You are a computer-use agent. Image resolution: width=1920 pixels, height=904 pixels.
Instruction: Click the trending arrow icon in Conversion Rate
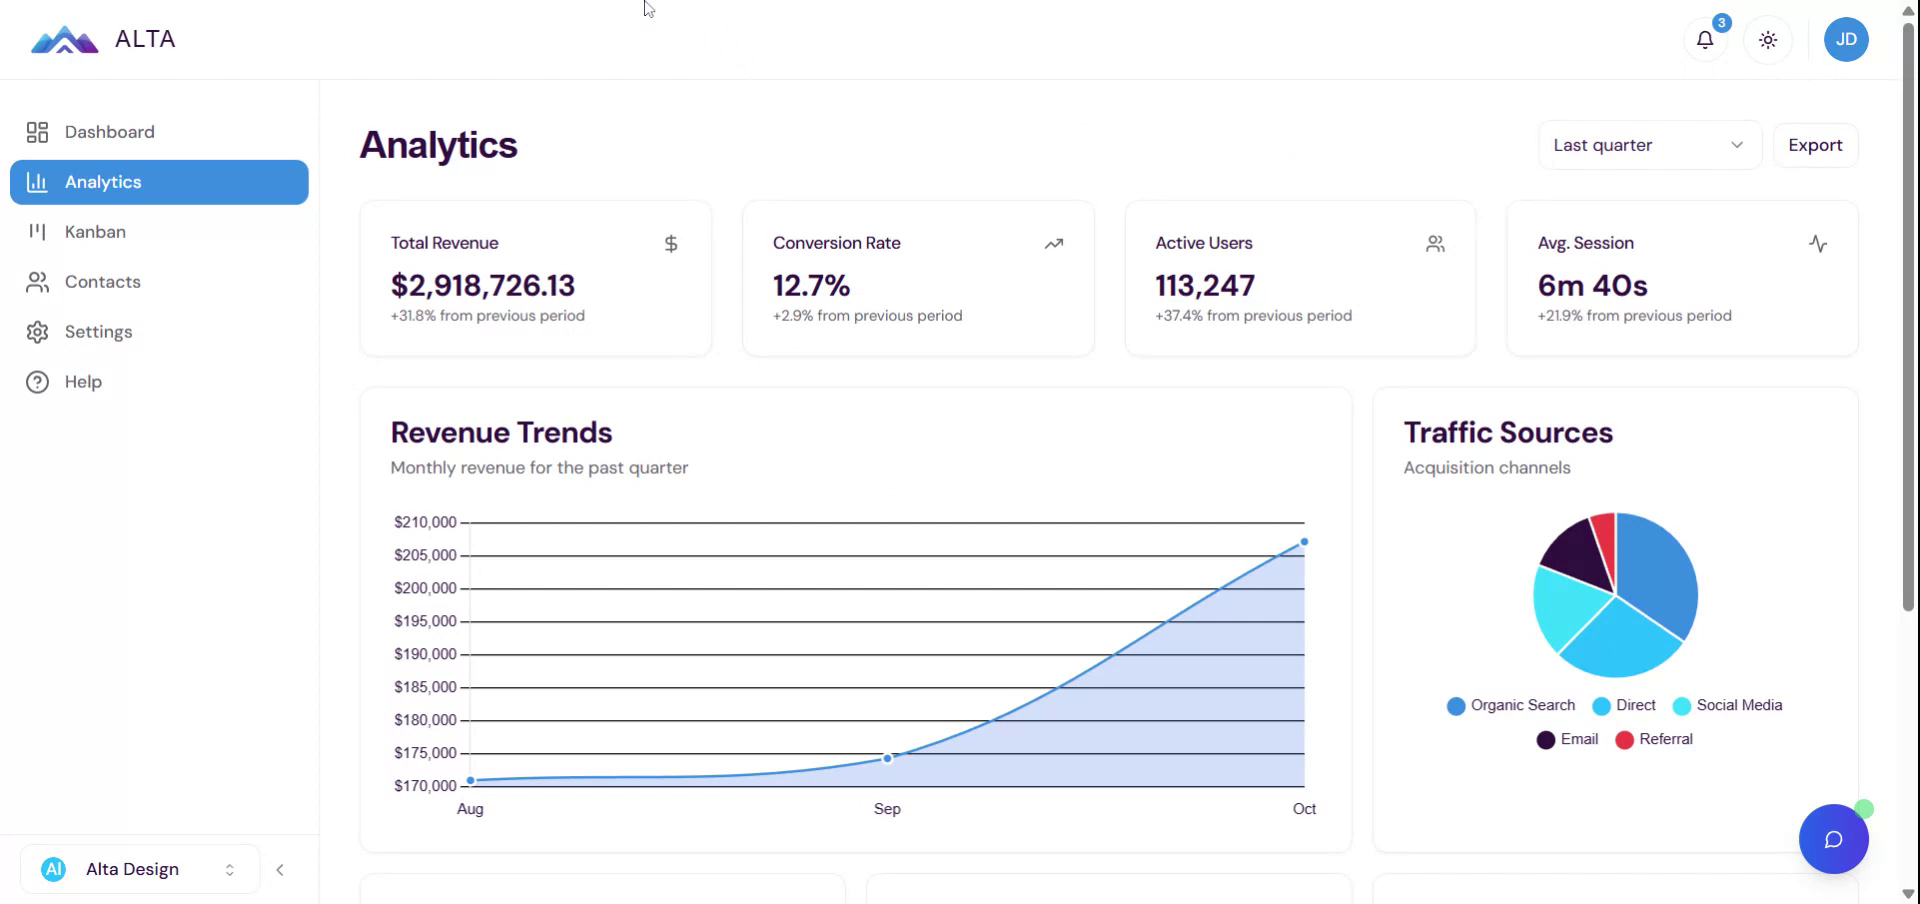pyautogui.click(x=1054, y=244)
